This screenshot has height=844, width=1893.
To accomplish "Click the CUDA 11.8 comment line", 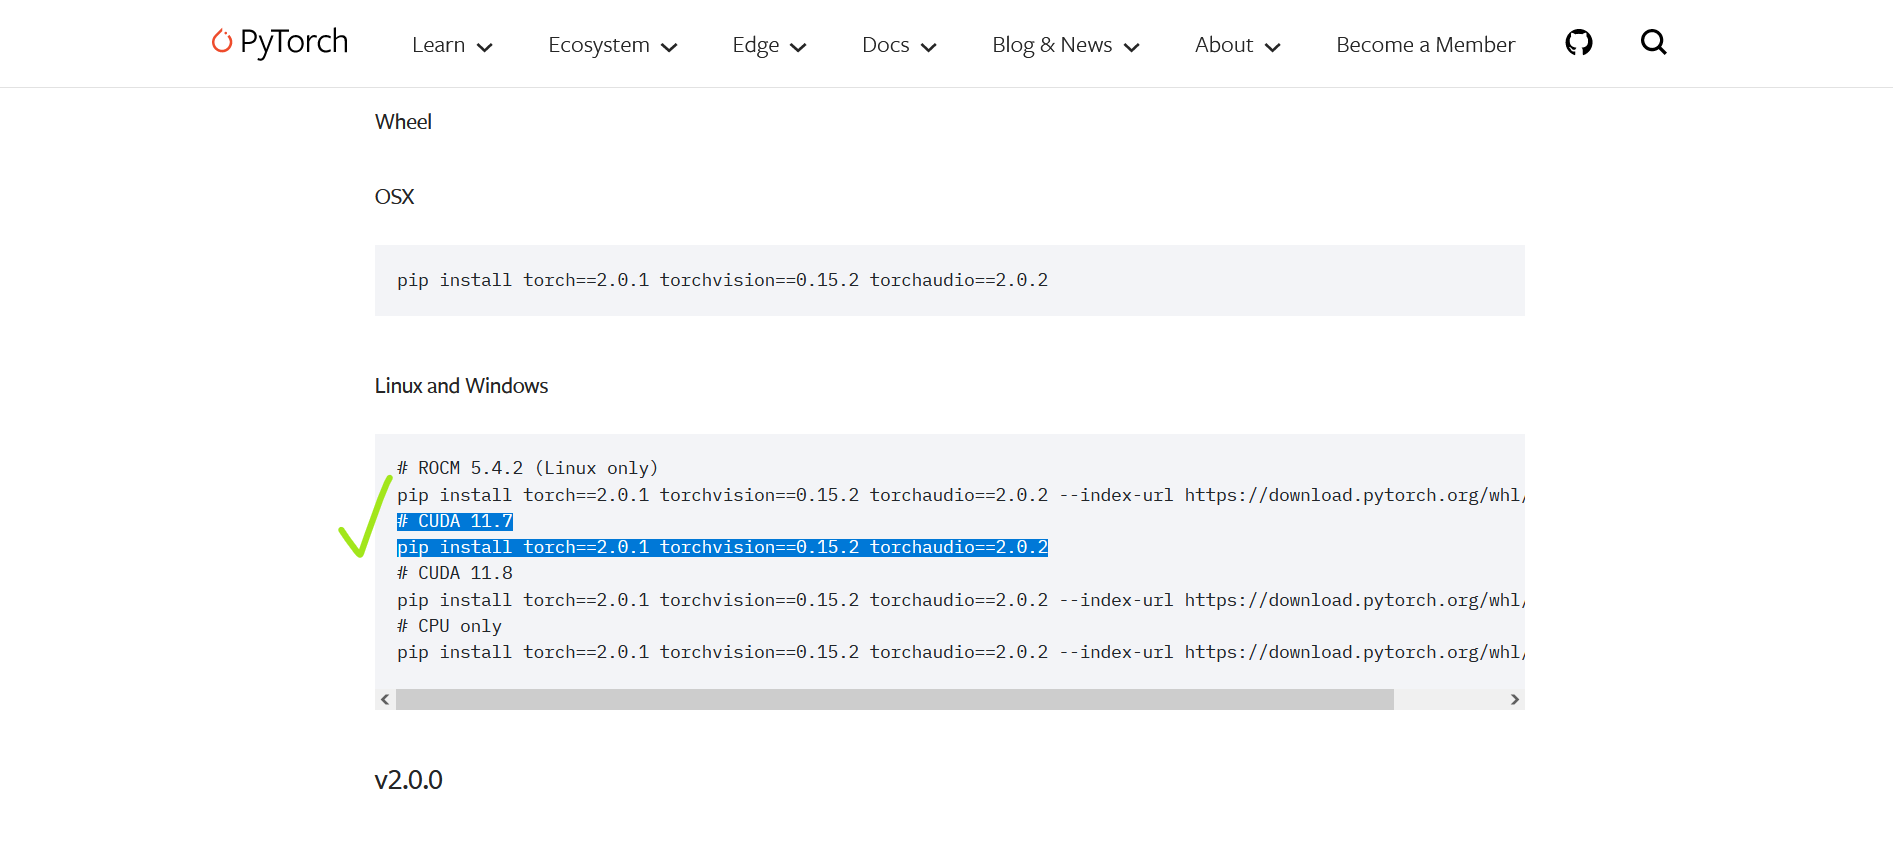I will [455, 573].
